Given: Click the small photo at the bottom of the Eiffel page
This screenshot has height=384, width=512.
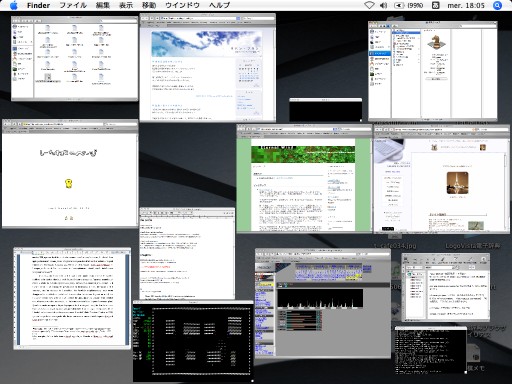Looking at the screenshot, I should point(476,225).
